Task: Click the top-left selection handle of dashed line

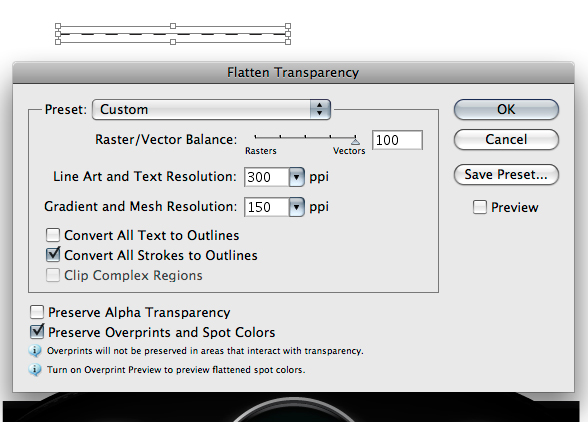Action: (58, 26)
